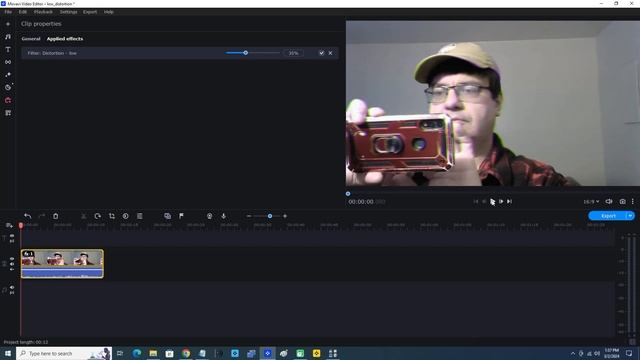Open the Import media tab in sidebar
The width and height of the screenshot is (640, 360).
tap(8, 24)
